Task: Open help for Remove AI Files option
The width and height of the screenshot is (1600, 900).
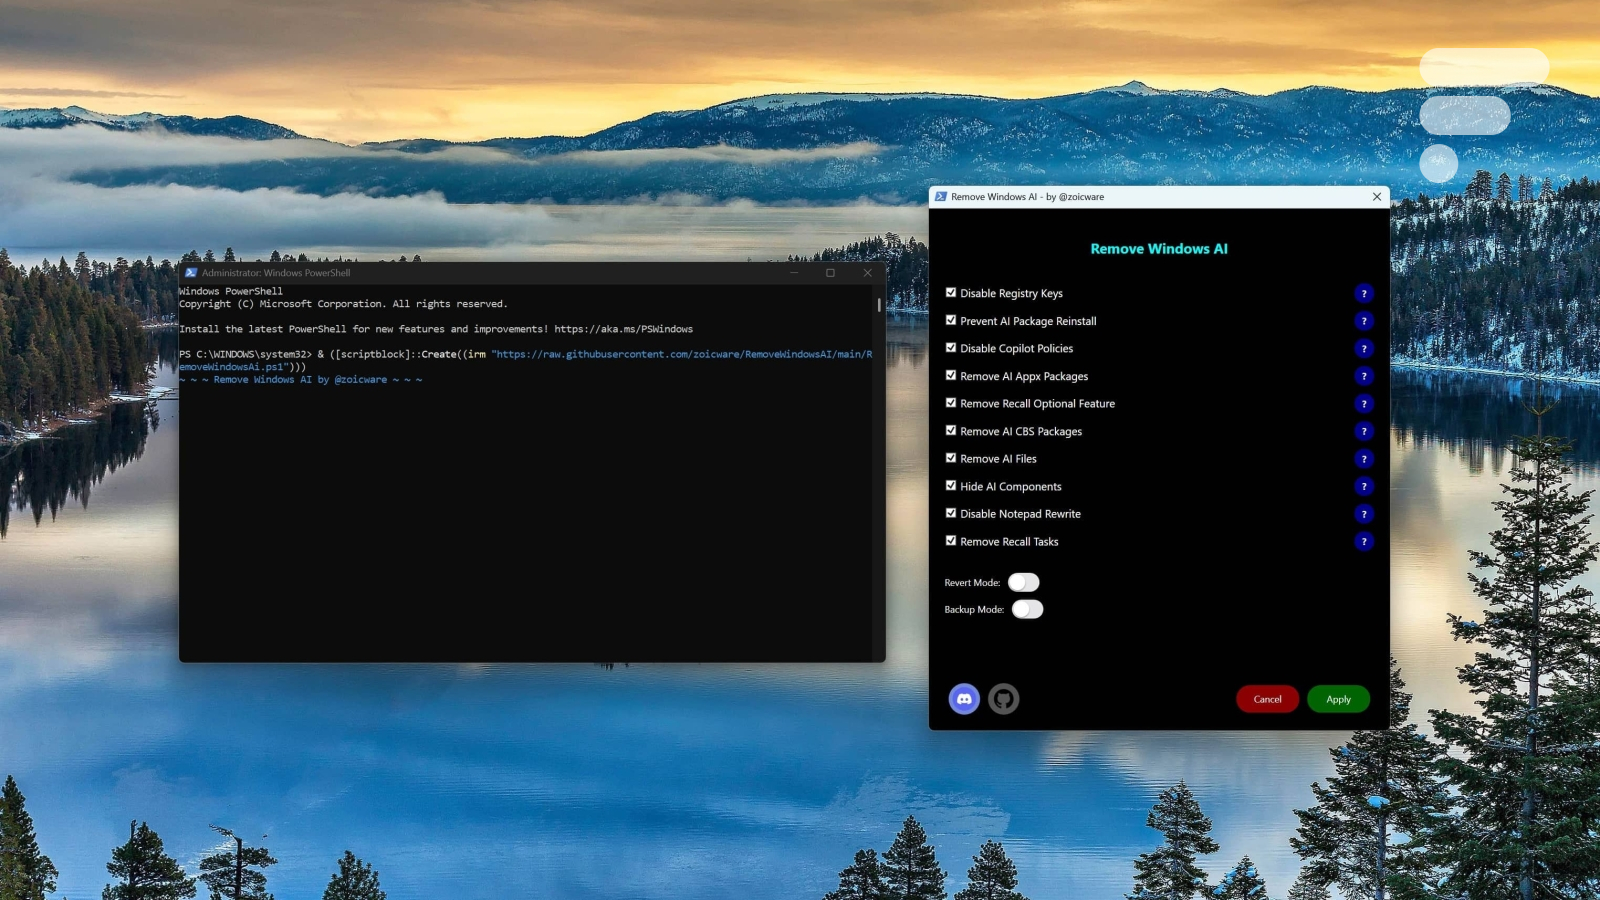Action: (1364, 459)
